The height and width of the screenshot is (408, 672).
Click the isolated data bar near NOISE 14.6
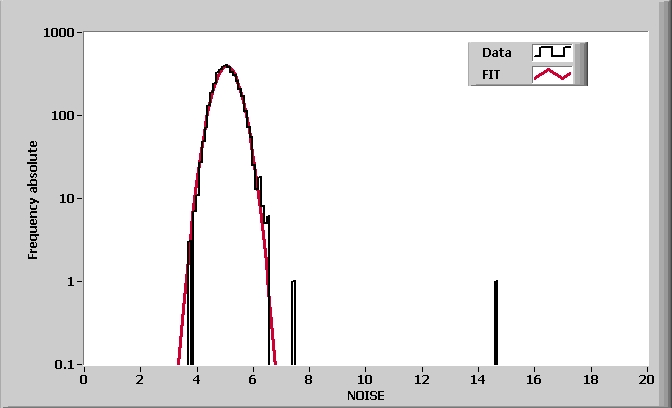(x=496, y=322)
